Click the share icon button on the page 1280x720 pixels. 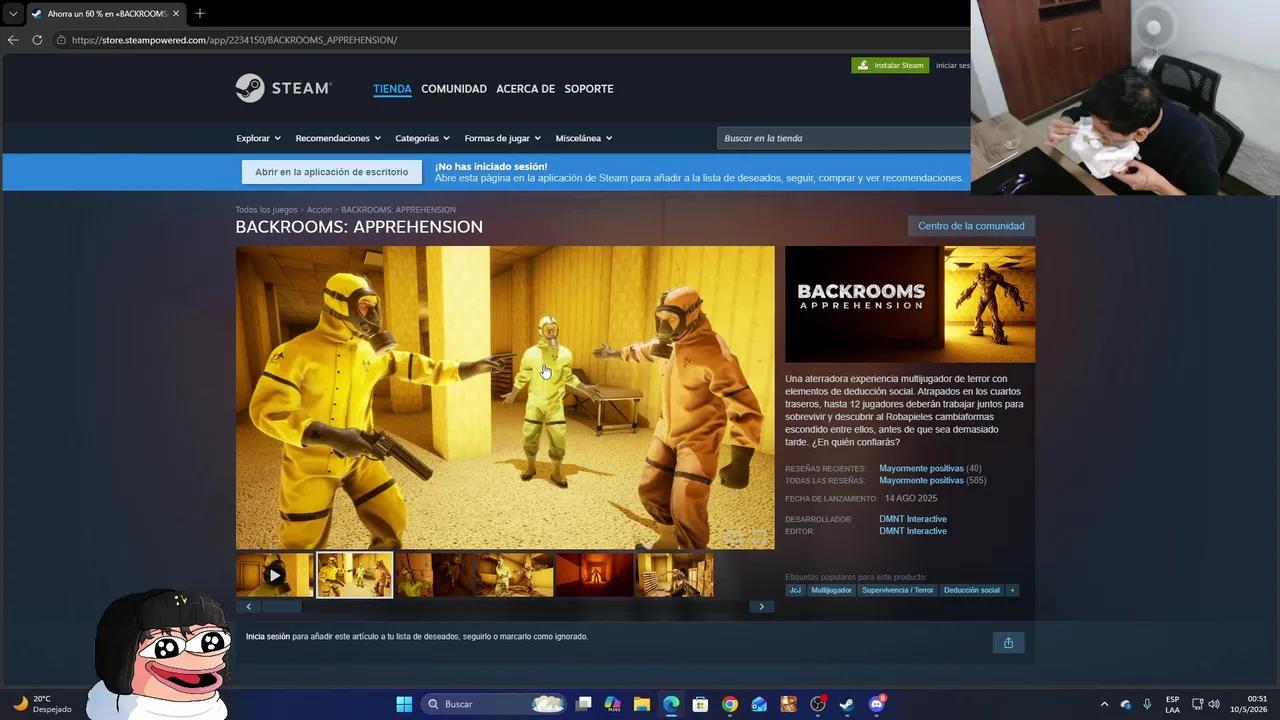point(1008,643)
